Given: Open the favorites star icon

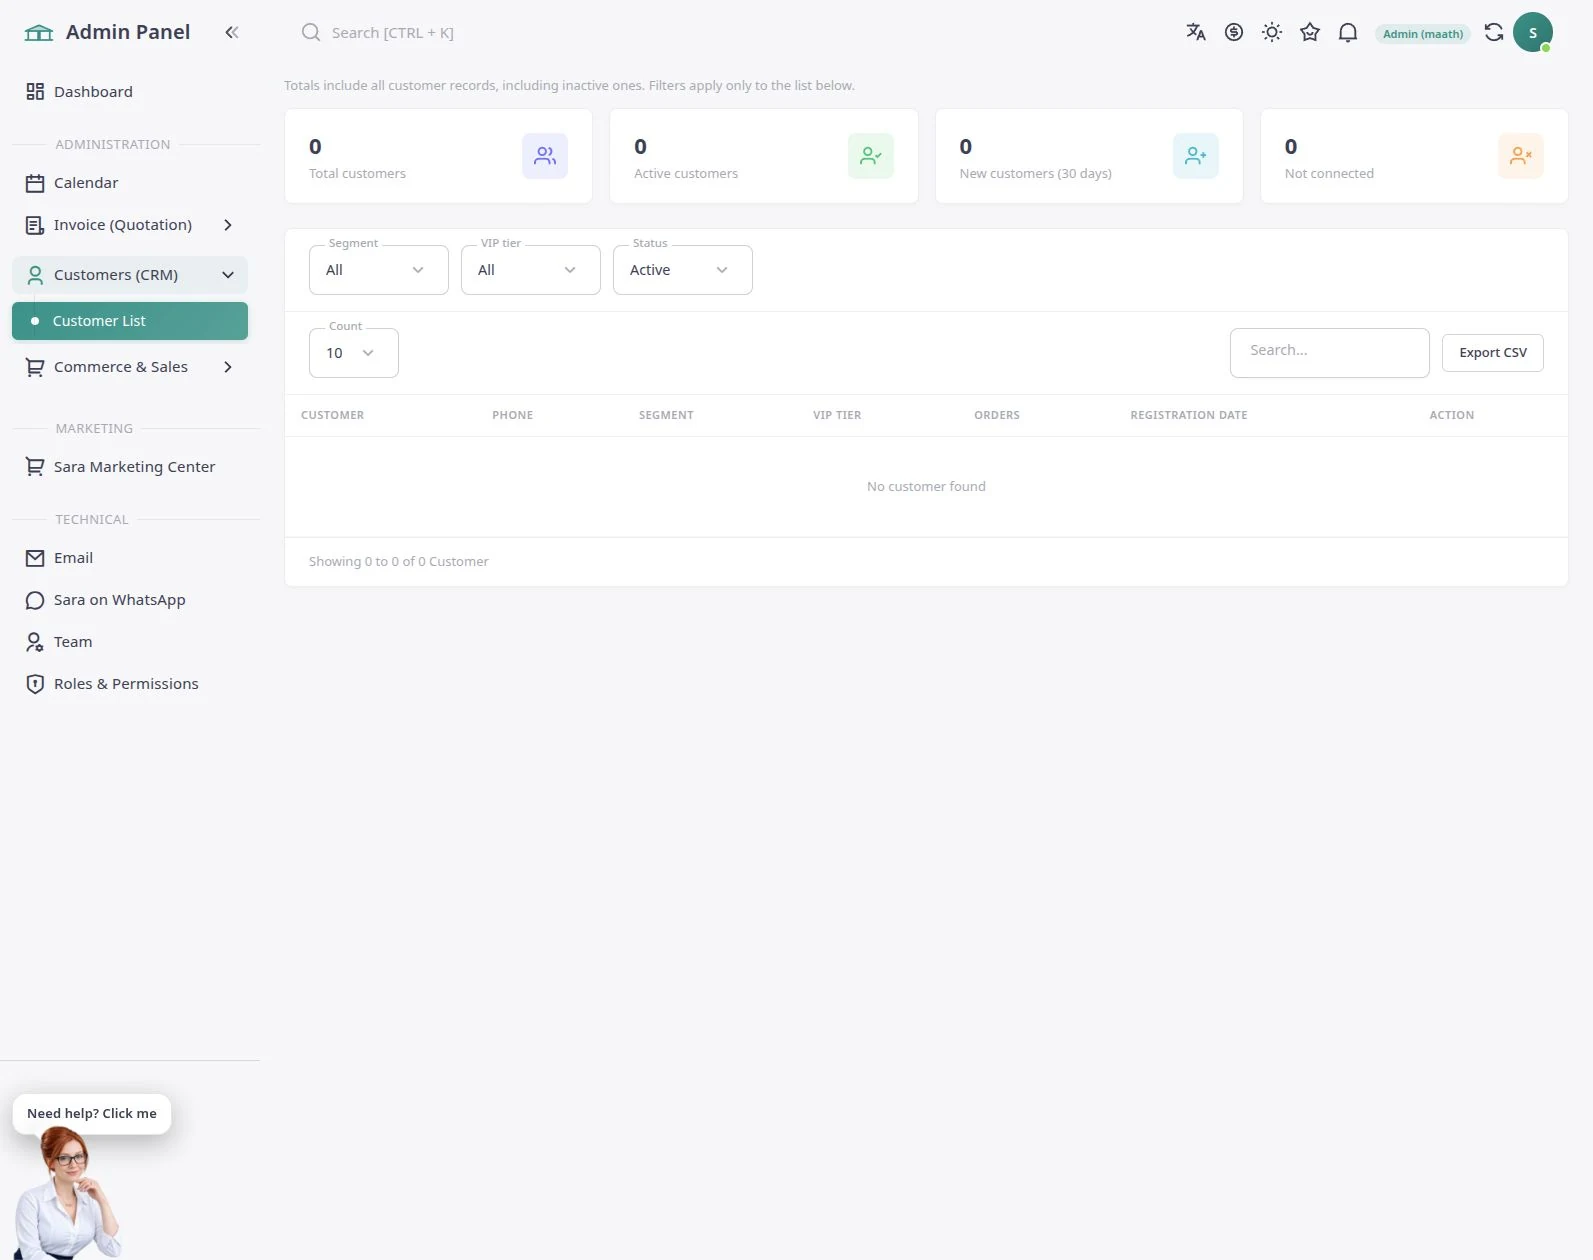Looking at the screenshot, I should tap(1310, 32).
